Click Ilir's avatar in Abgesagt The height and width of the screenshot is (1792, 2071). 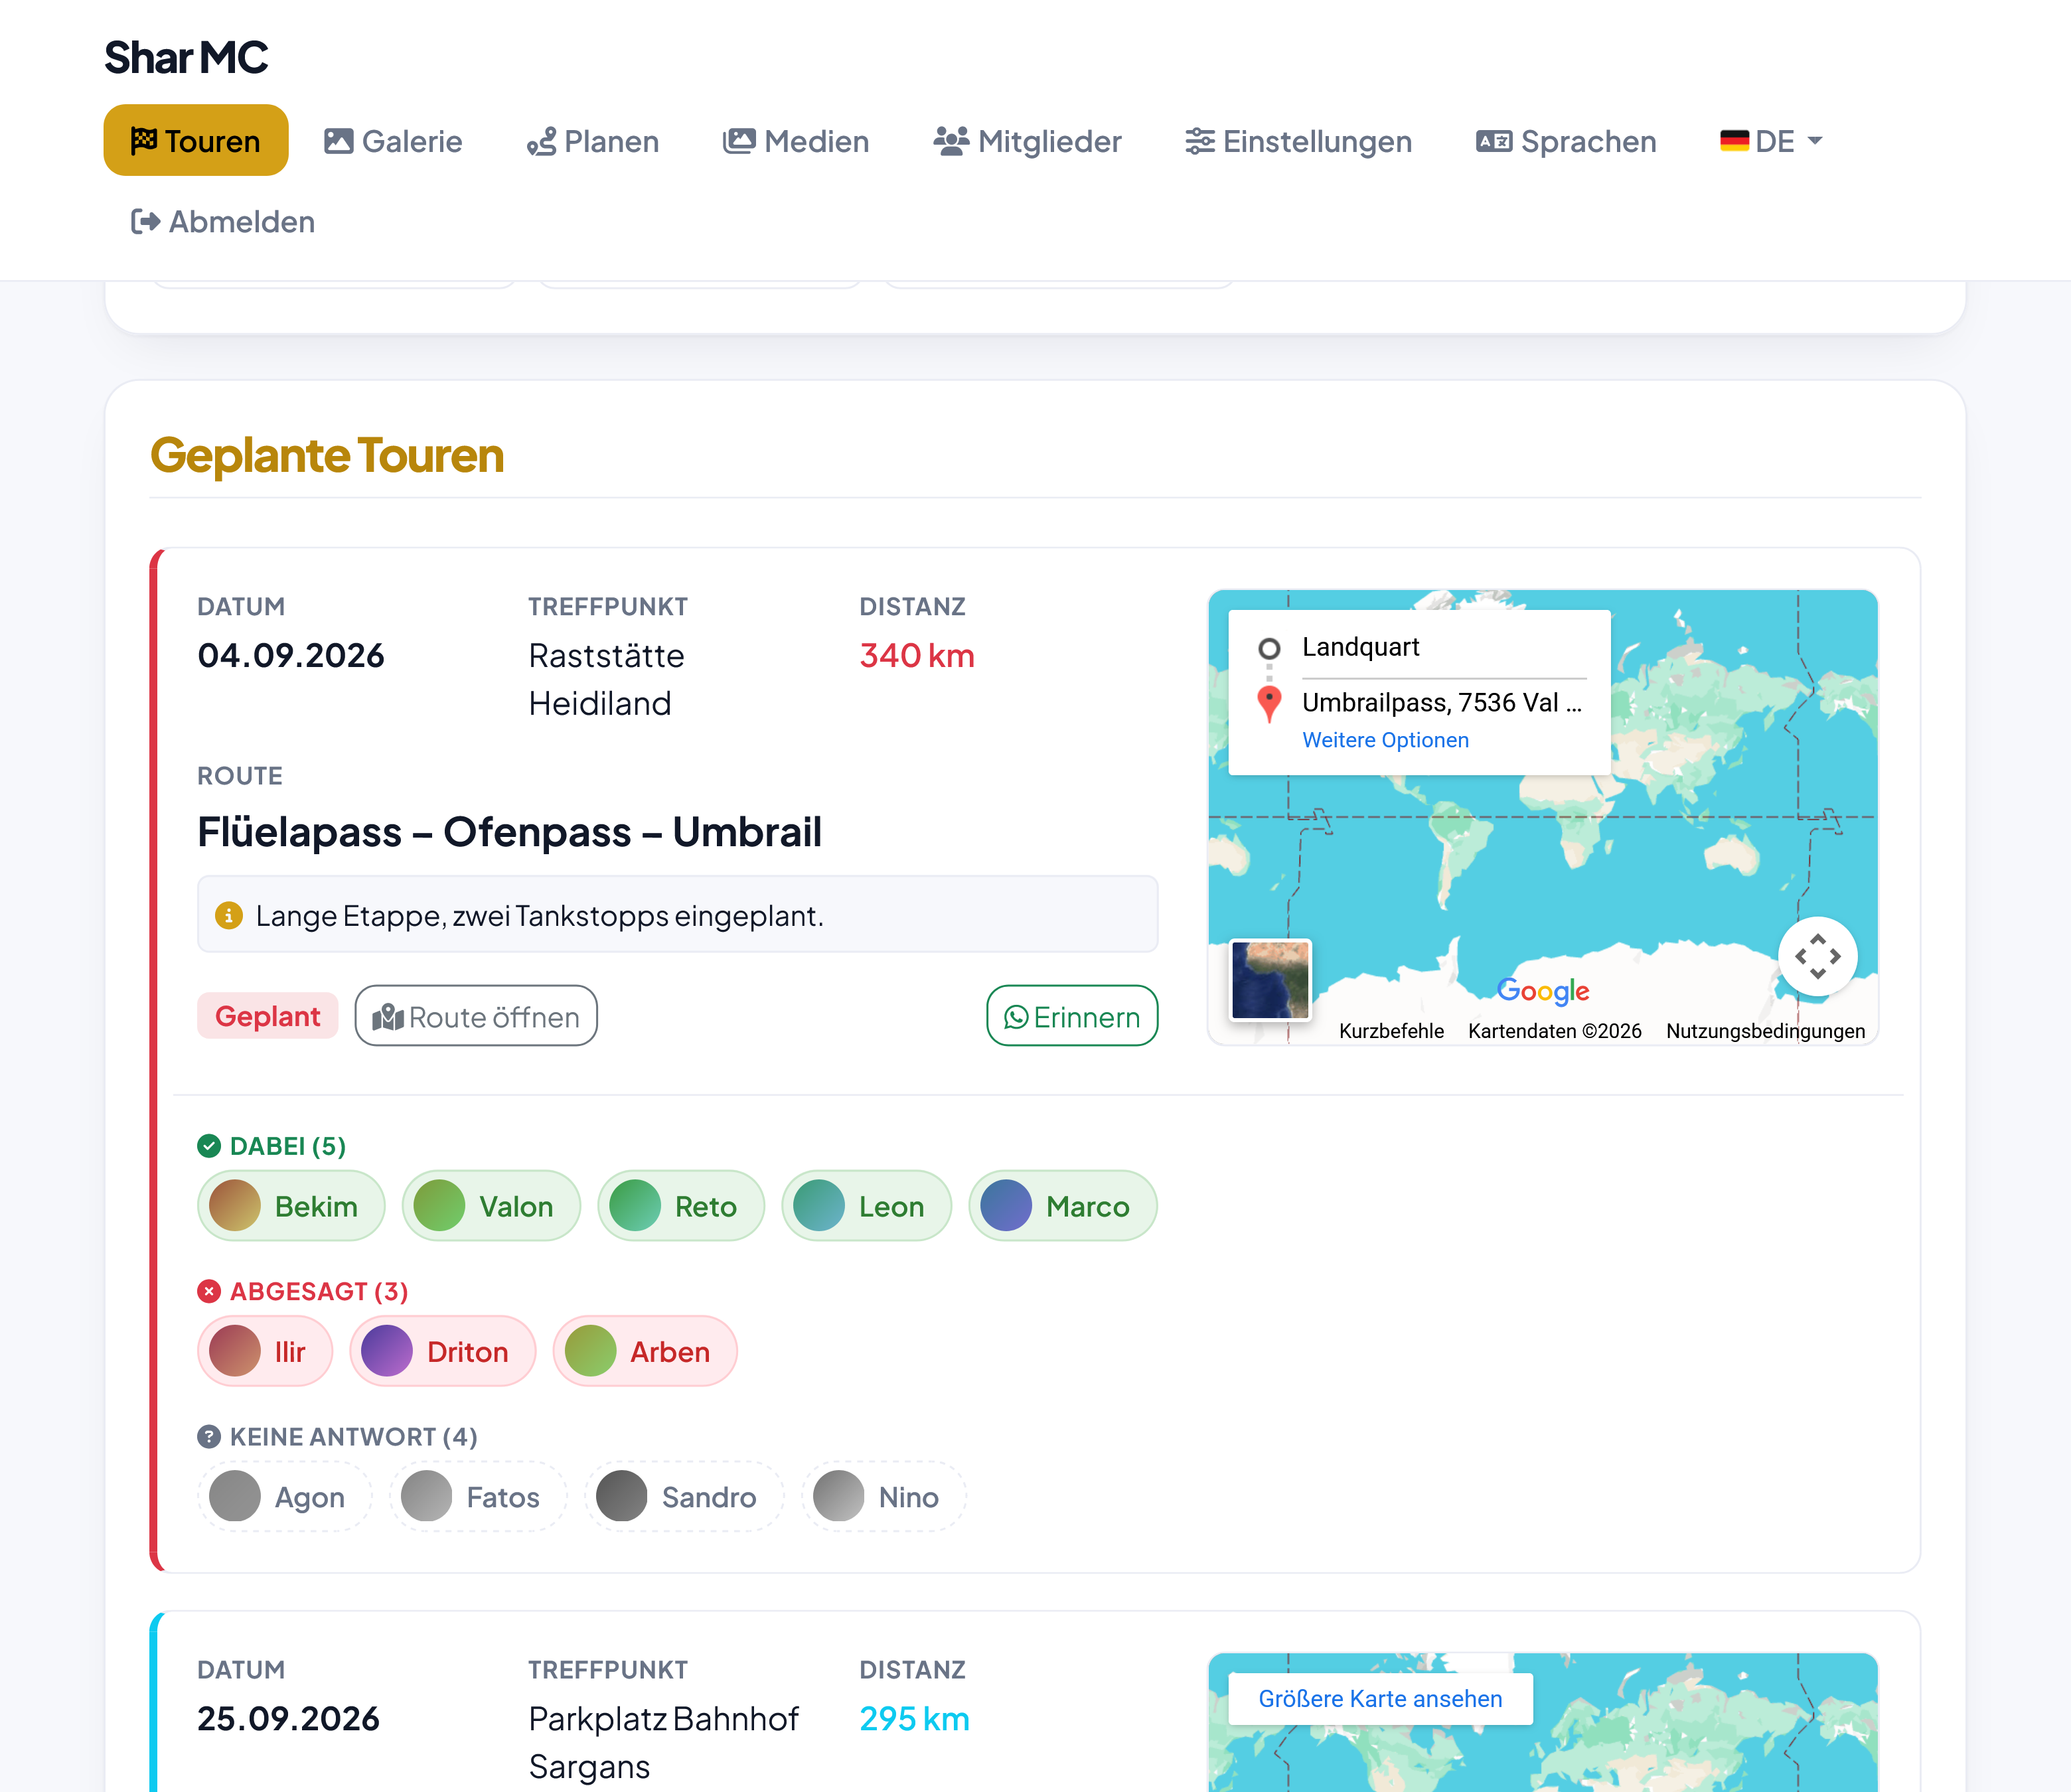click(235, 1351)
